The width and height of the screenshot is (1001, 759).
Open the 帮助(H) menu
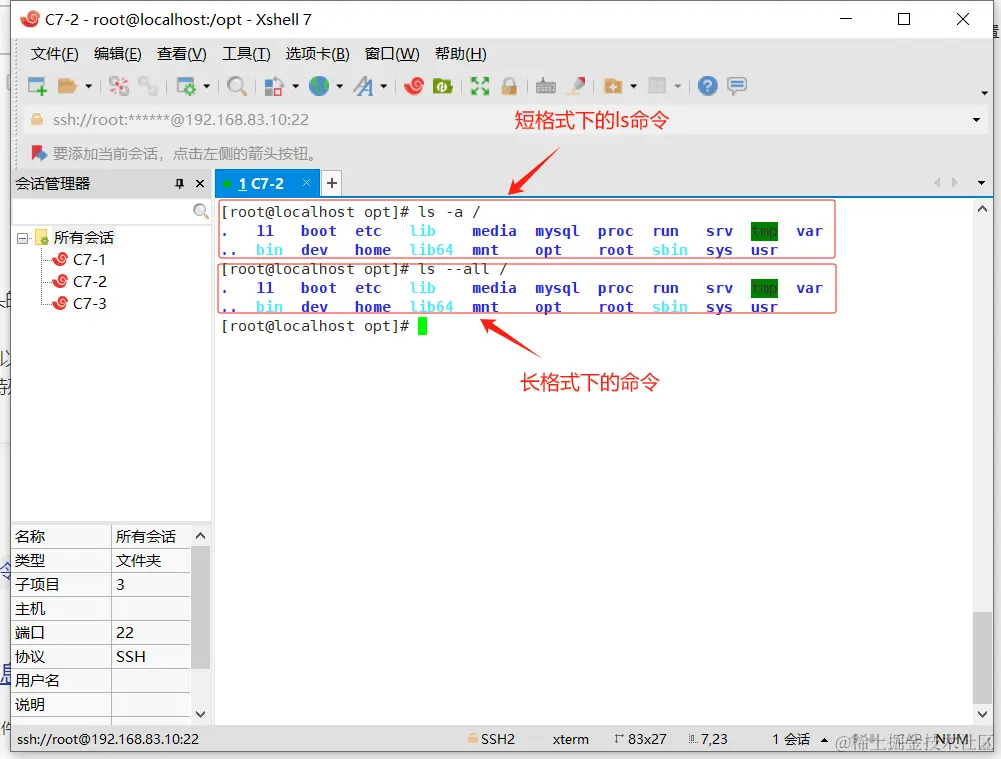[x=460, y=54]
